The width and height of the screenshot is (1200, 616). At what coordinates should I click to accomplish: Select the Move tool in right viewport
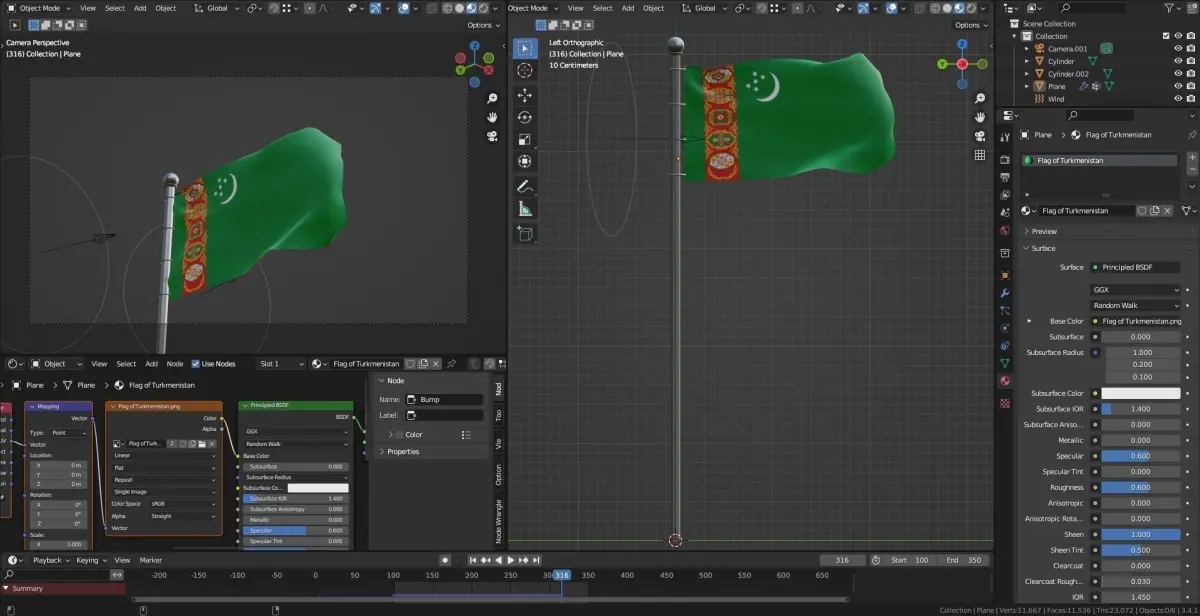click(525, 95)
